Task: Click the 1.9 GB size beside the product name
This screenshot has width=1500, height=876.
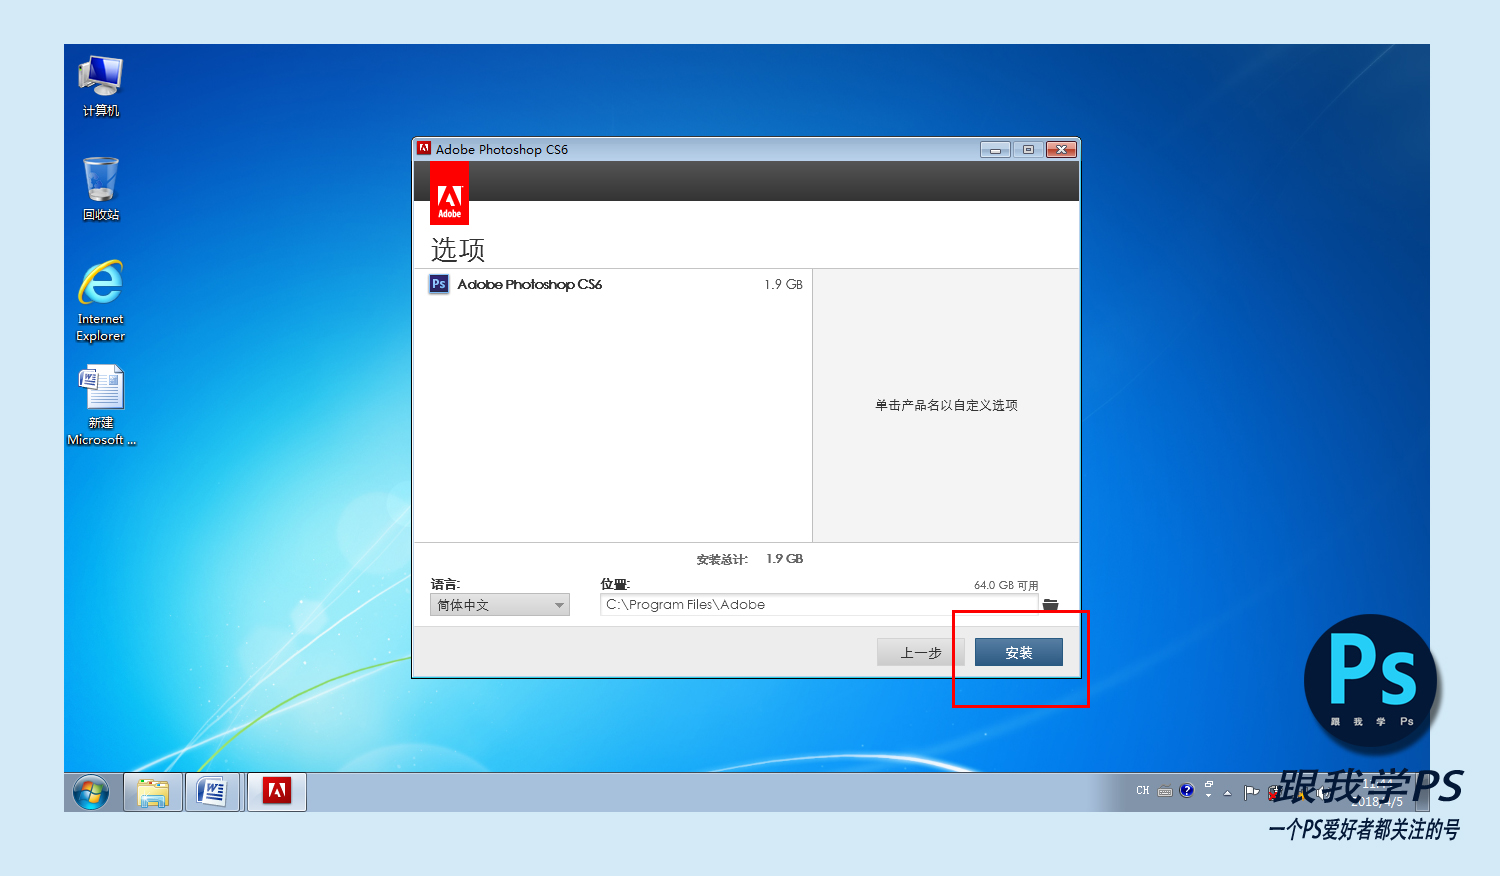Action: [x=784, y=284]
